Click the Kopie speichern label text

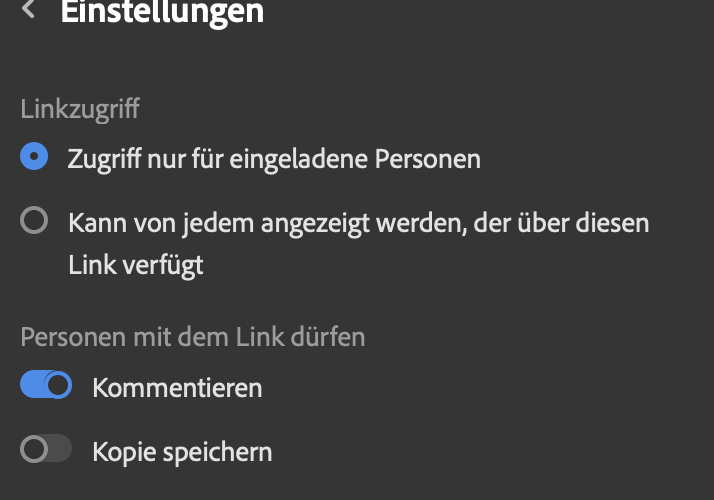click(x=182, y=452)
